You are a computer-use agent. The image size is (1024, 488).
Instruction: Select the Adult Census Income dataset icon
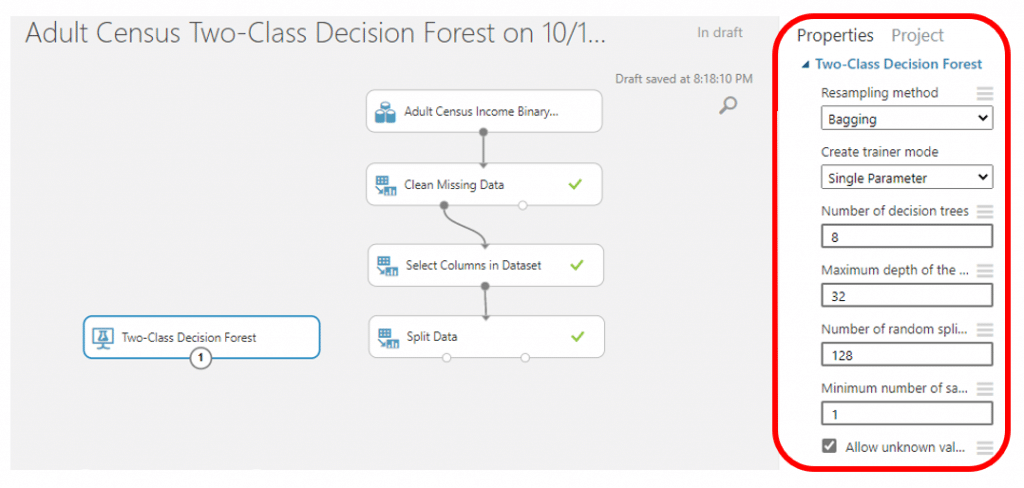pyautogui.click(x=385, y=112)
